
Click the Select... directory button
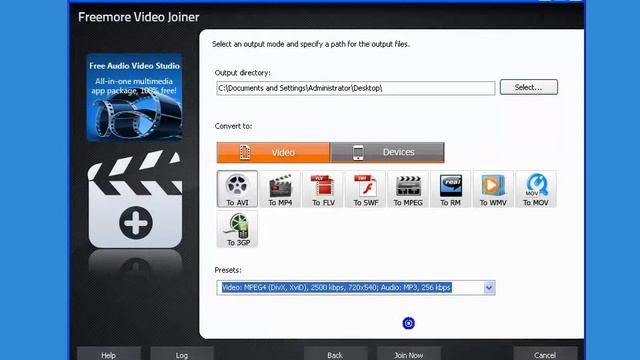529,87
